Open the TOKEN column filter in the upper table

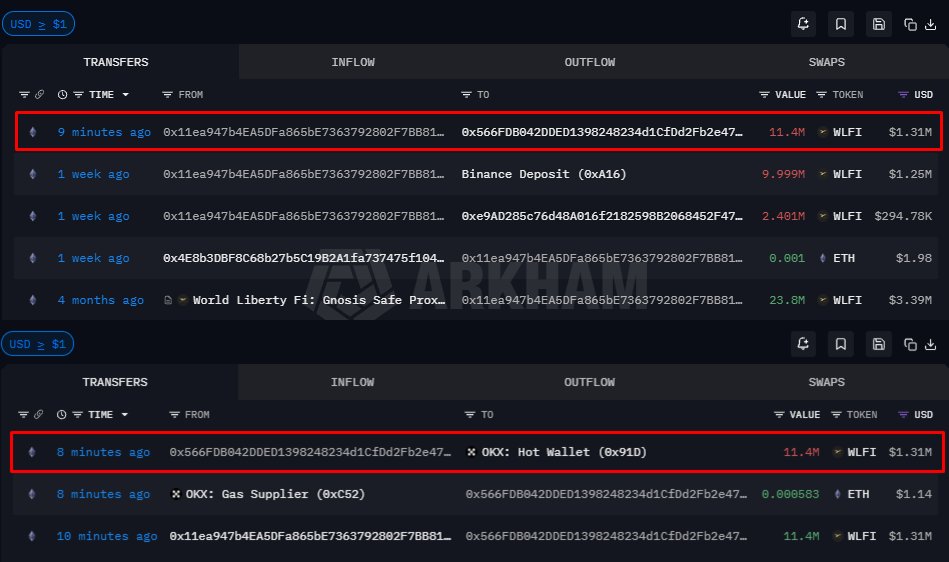821,95
